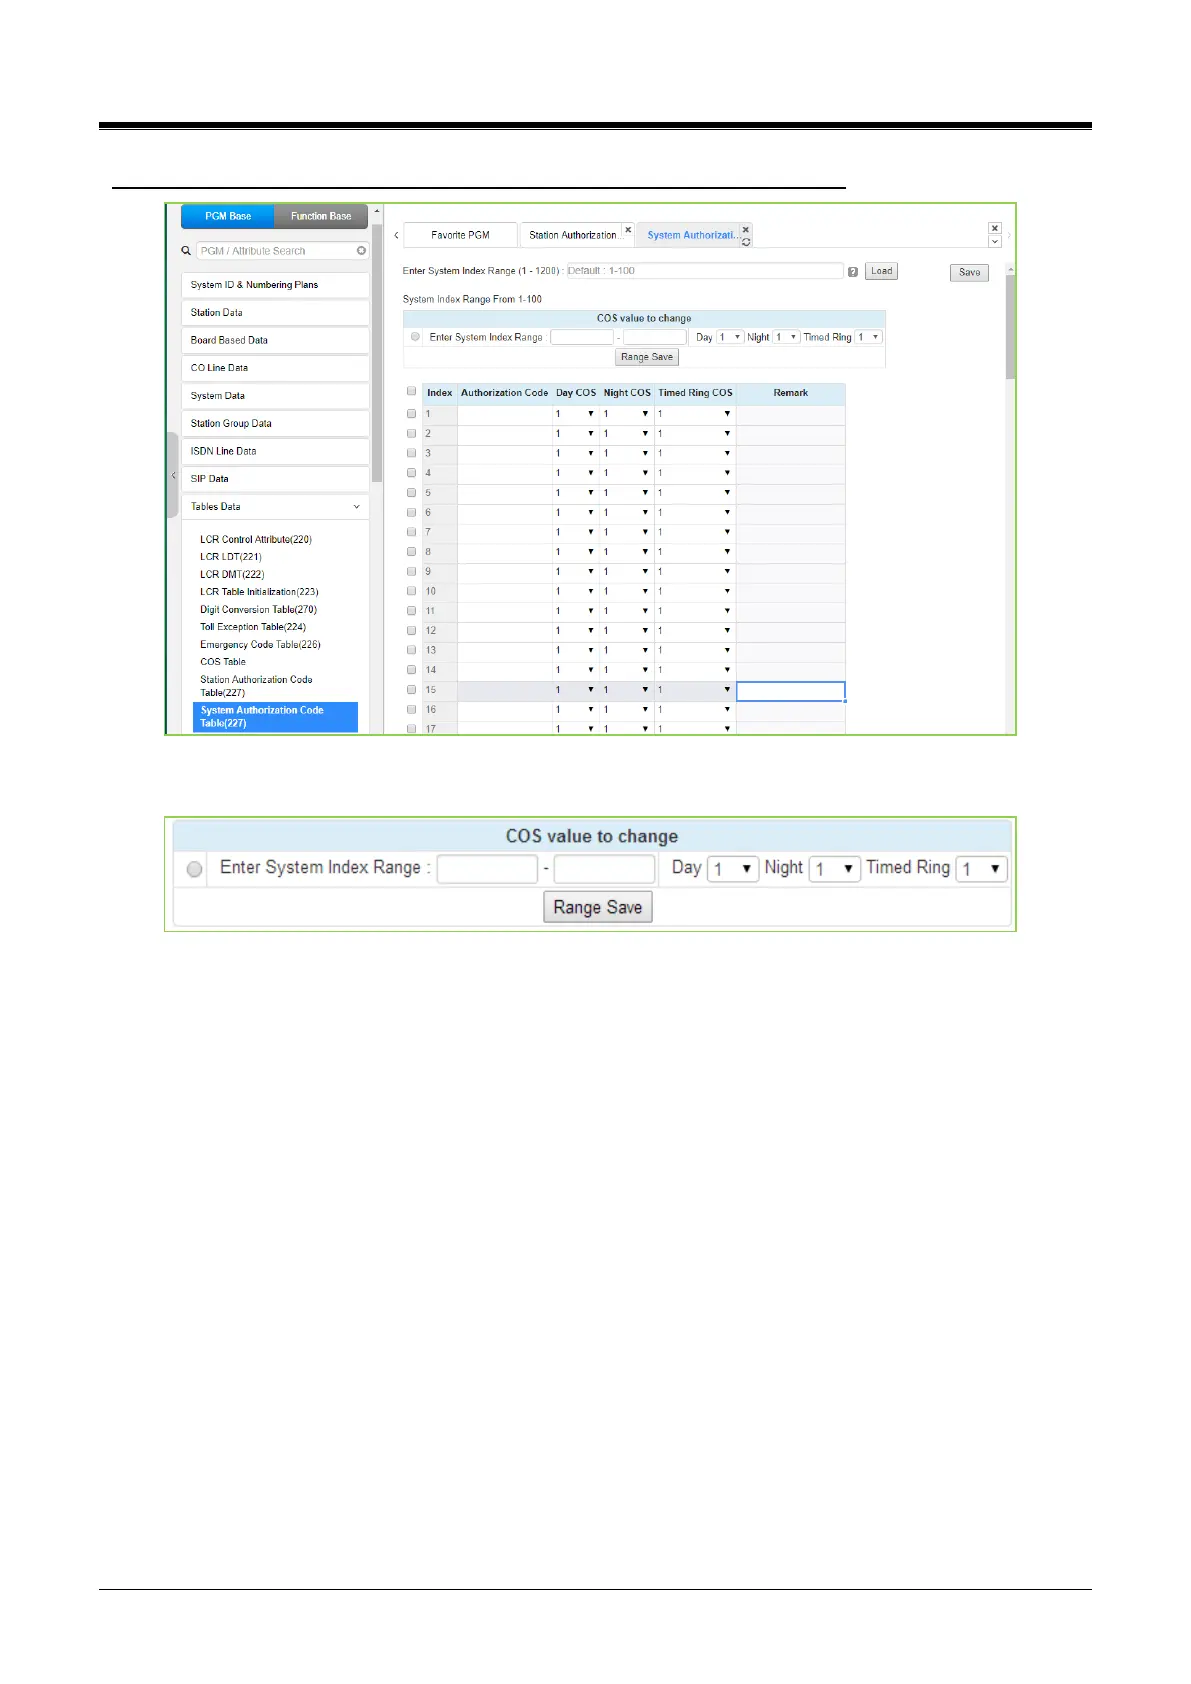This screenshot has height=1684, width=1191.
Task: Check the checkbox for index 1
Action: [411, 413]
